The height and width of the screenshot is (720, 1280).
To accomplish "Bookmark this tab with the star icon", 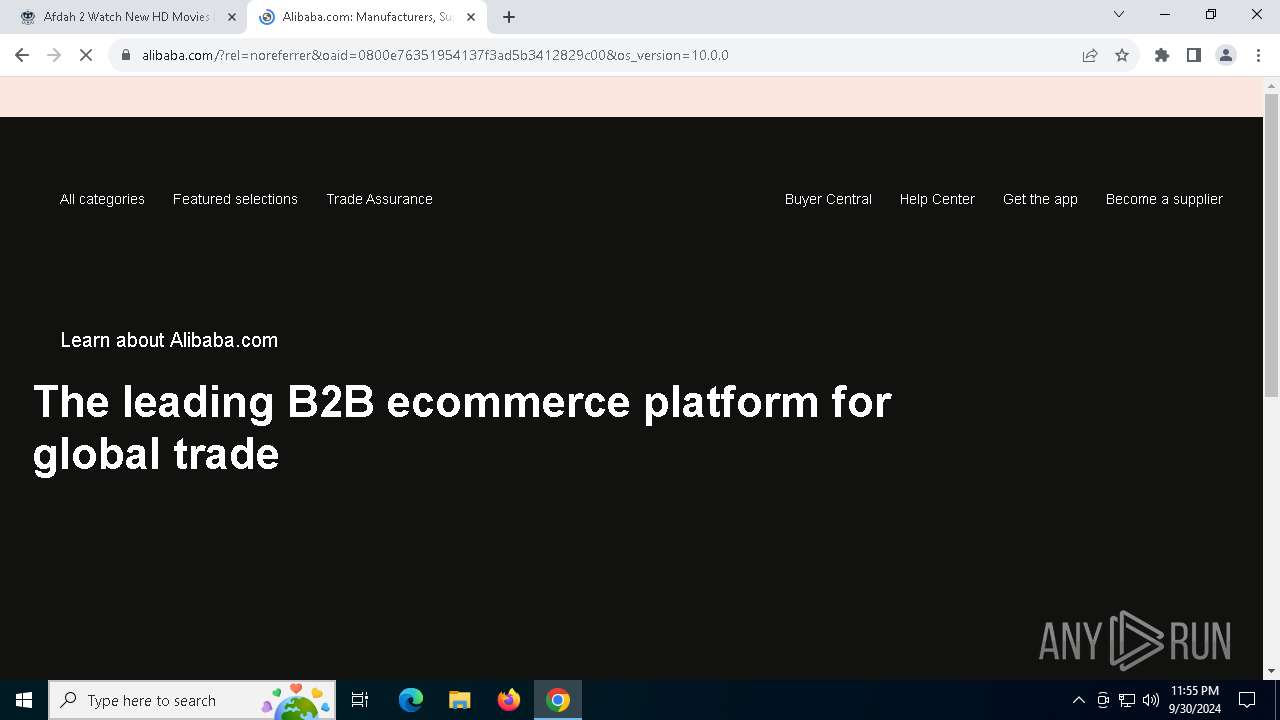I will [1122, 55].
